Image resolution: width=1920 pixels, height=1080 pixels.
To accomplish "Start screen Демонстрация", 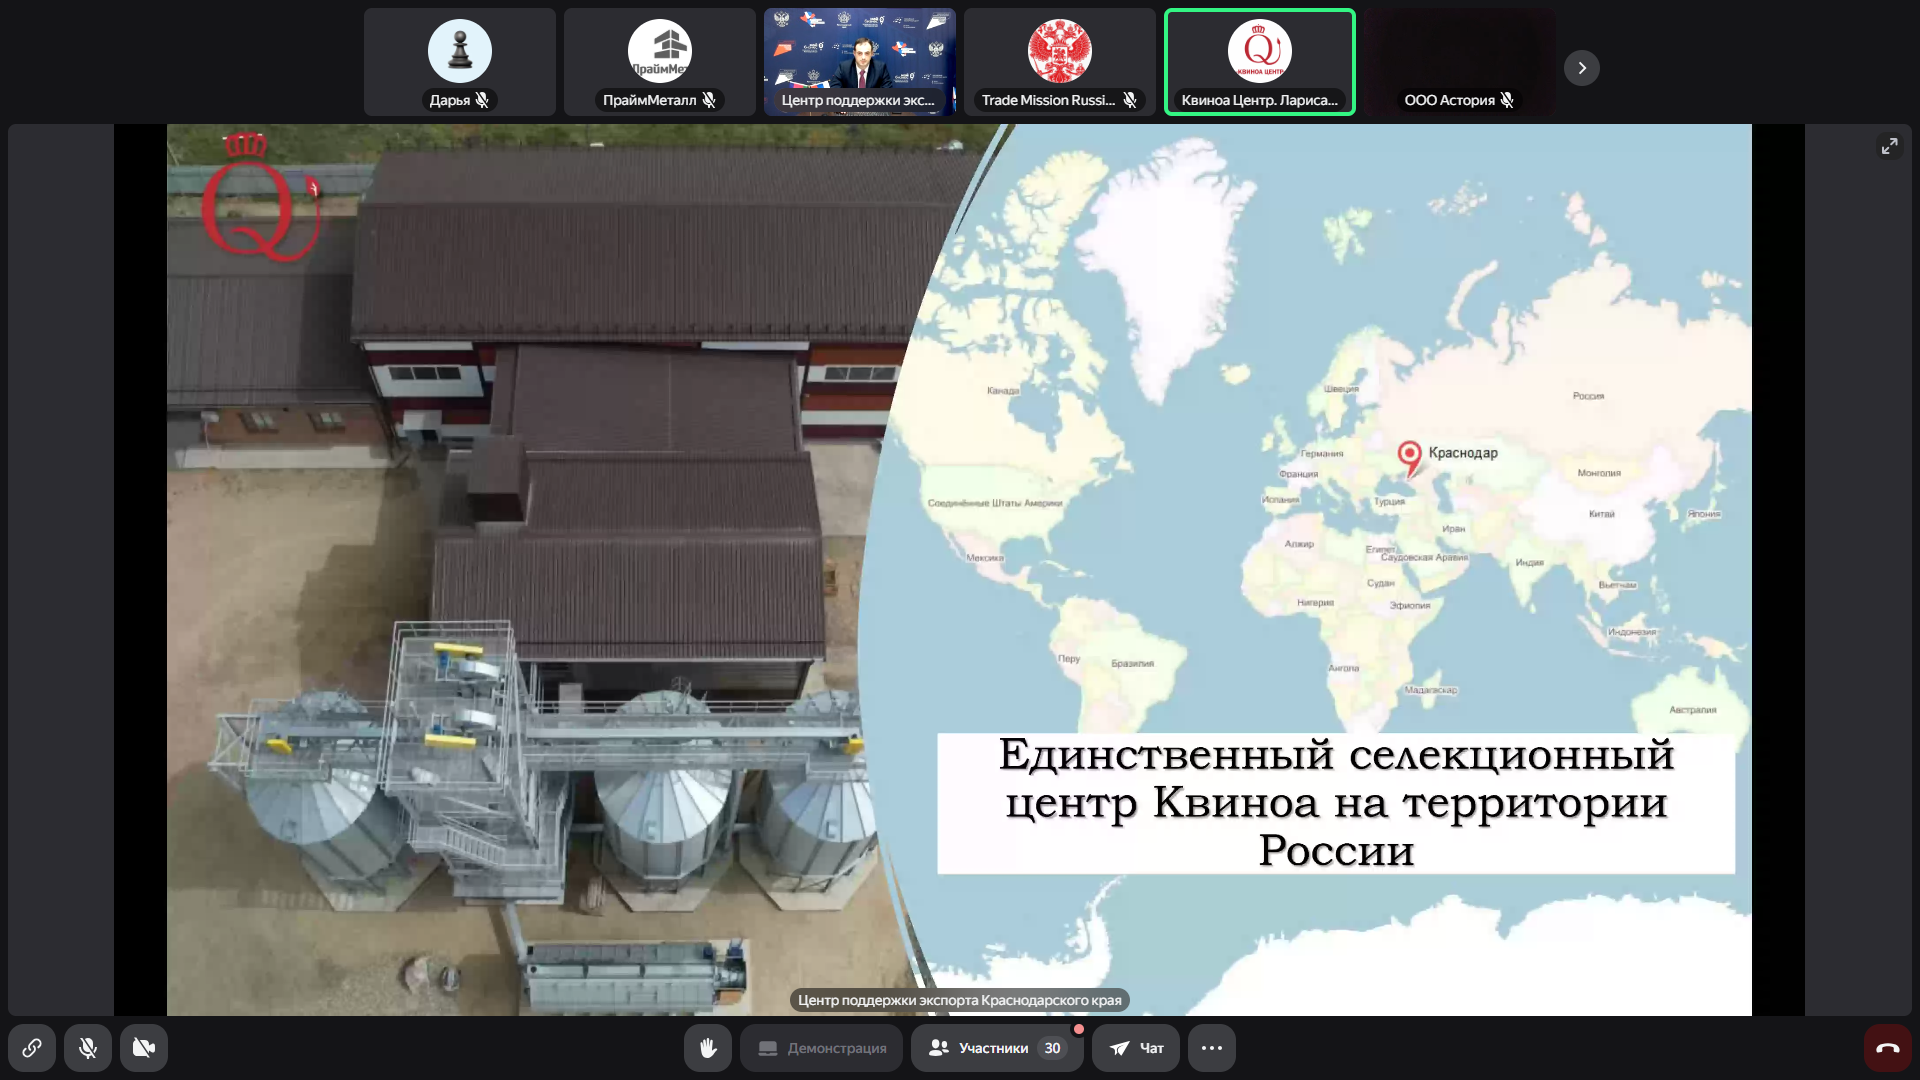I will tap(822, 1048).
